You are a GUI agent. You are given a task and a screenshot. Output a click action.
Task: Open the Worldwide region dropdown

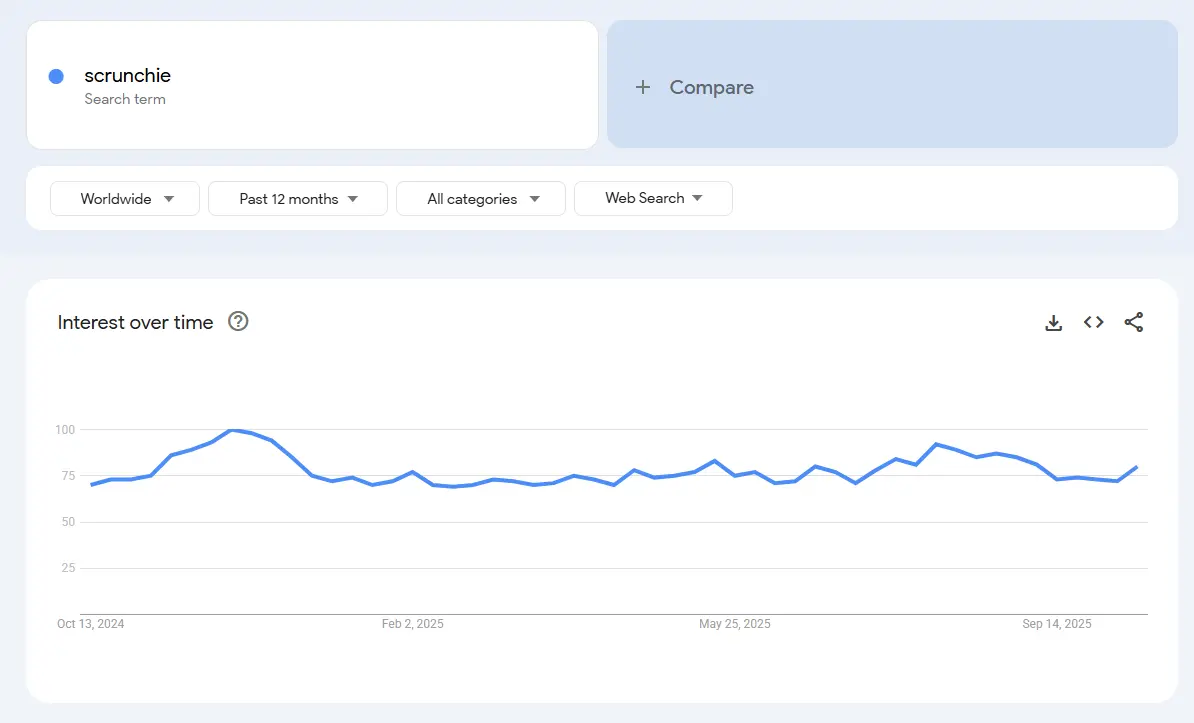(124, 198)
